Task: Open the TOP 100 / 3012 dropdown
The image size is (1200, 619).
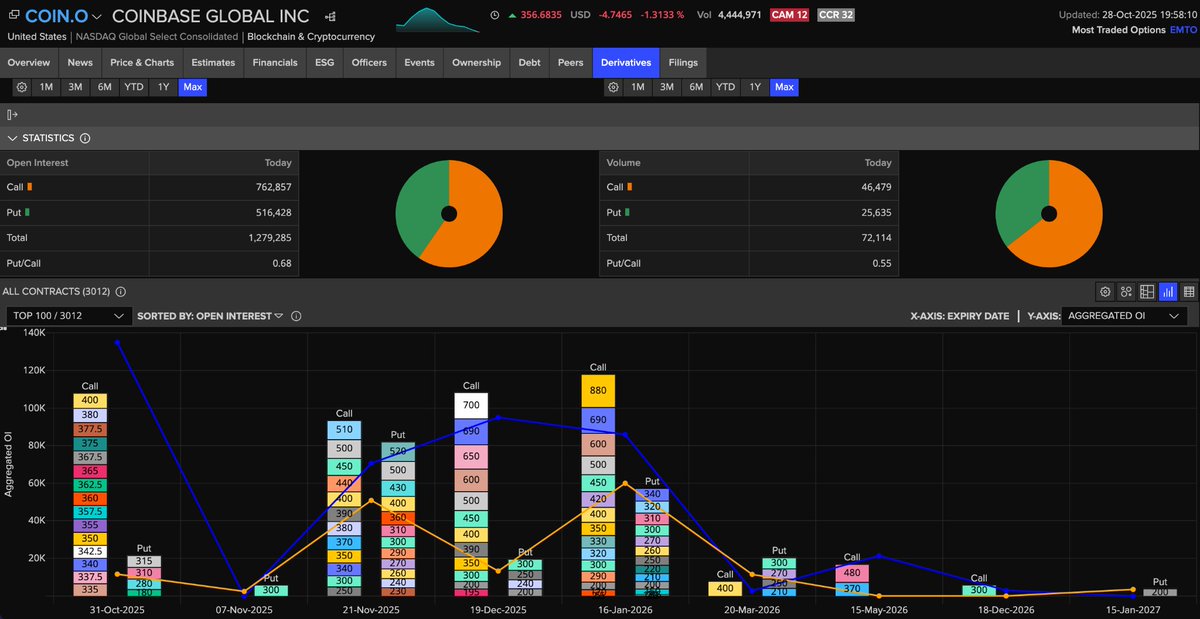Action: pyautogui.click(x=68, y=315)
